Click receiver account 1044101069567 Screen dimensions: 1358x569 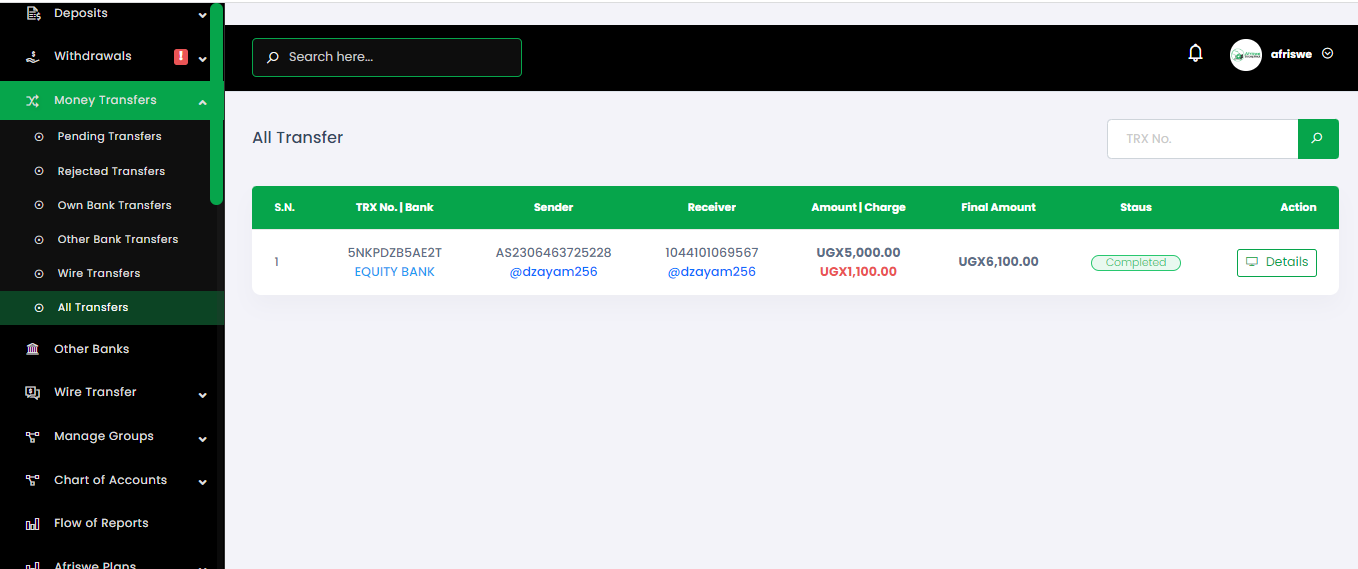pos(712,253)
